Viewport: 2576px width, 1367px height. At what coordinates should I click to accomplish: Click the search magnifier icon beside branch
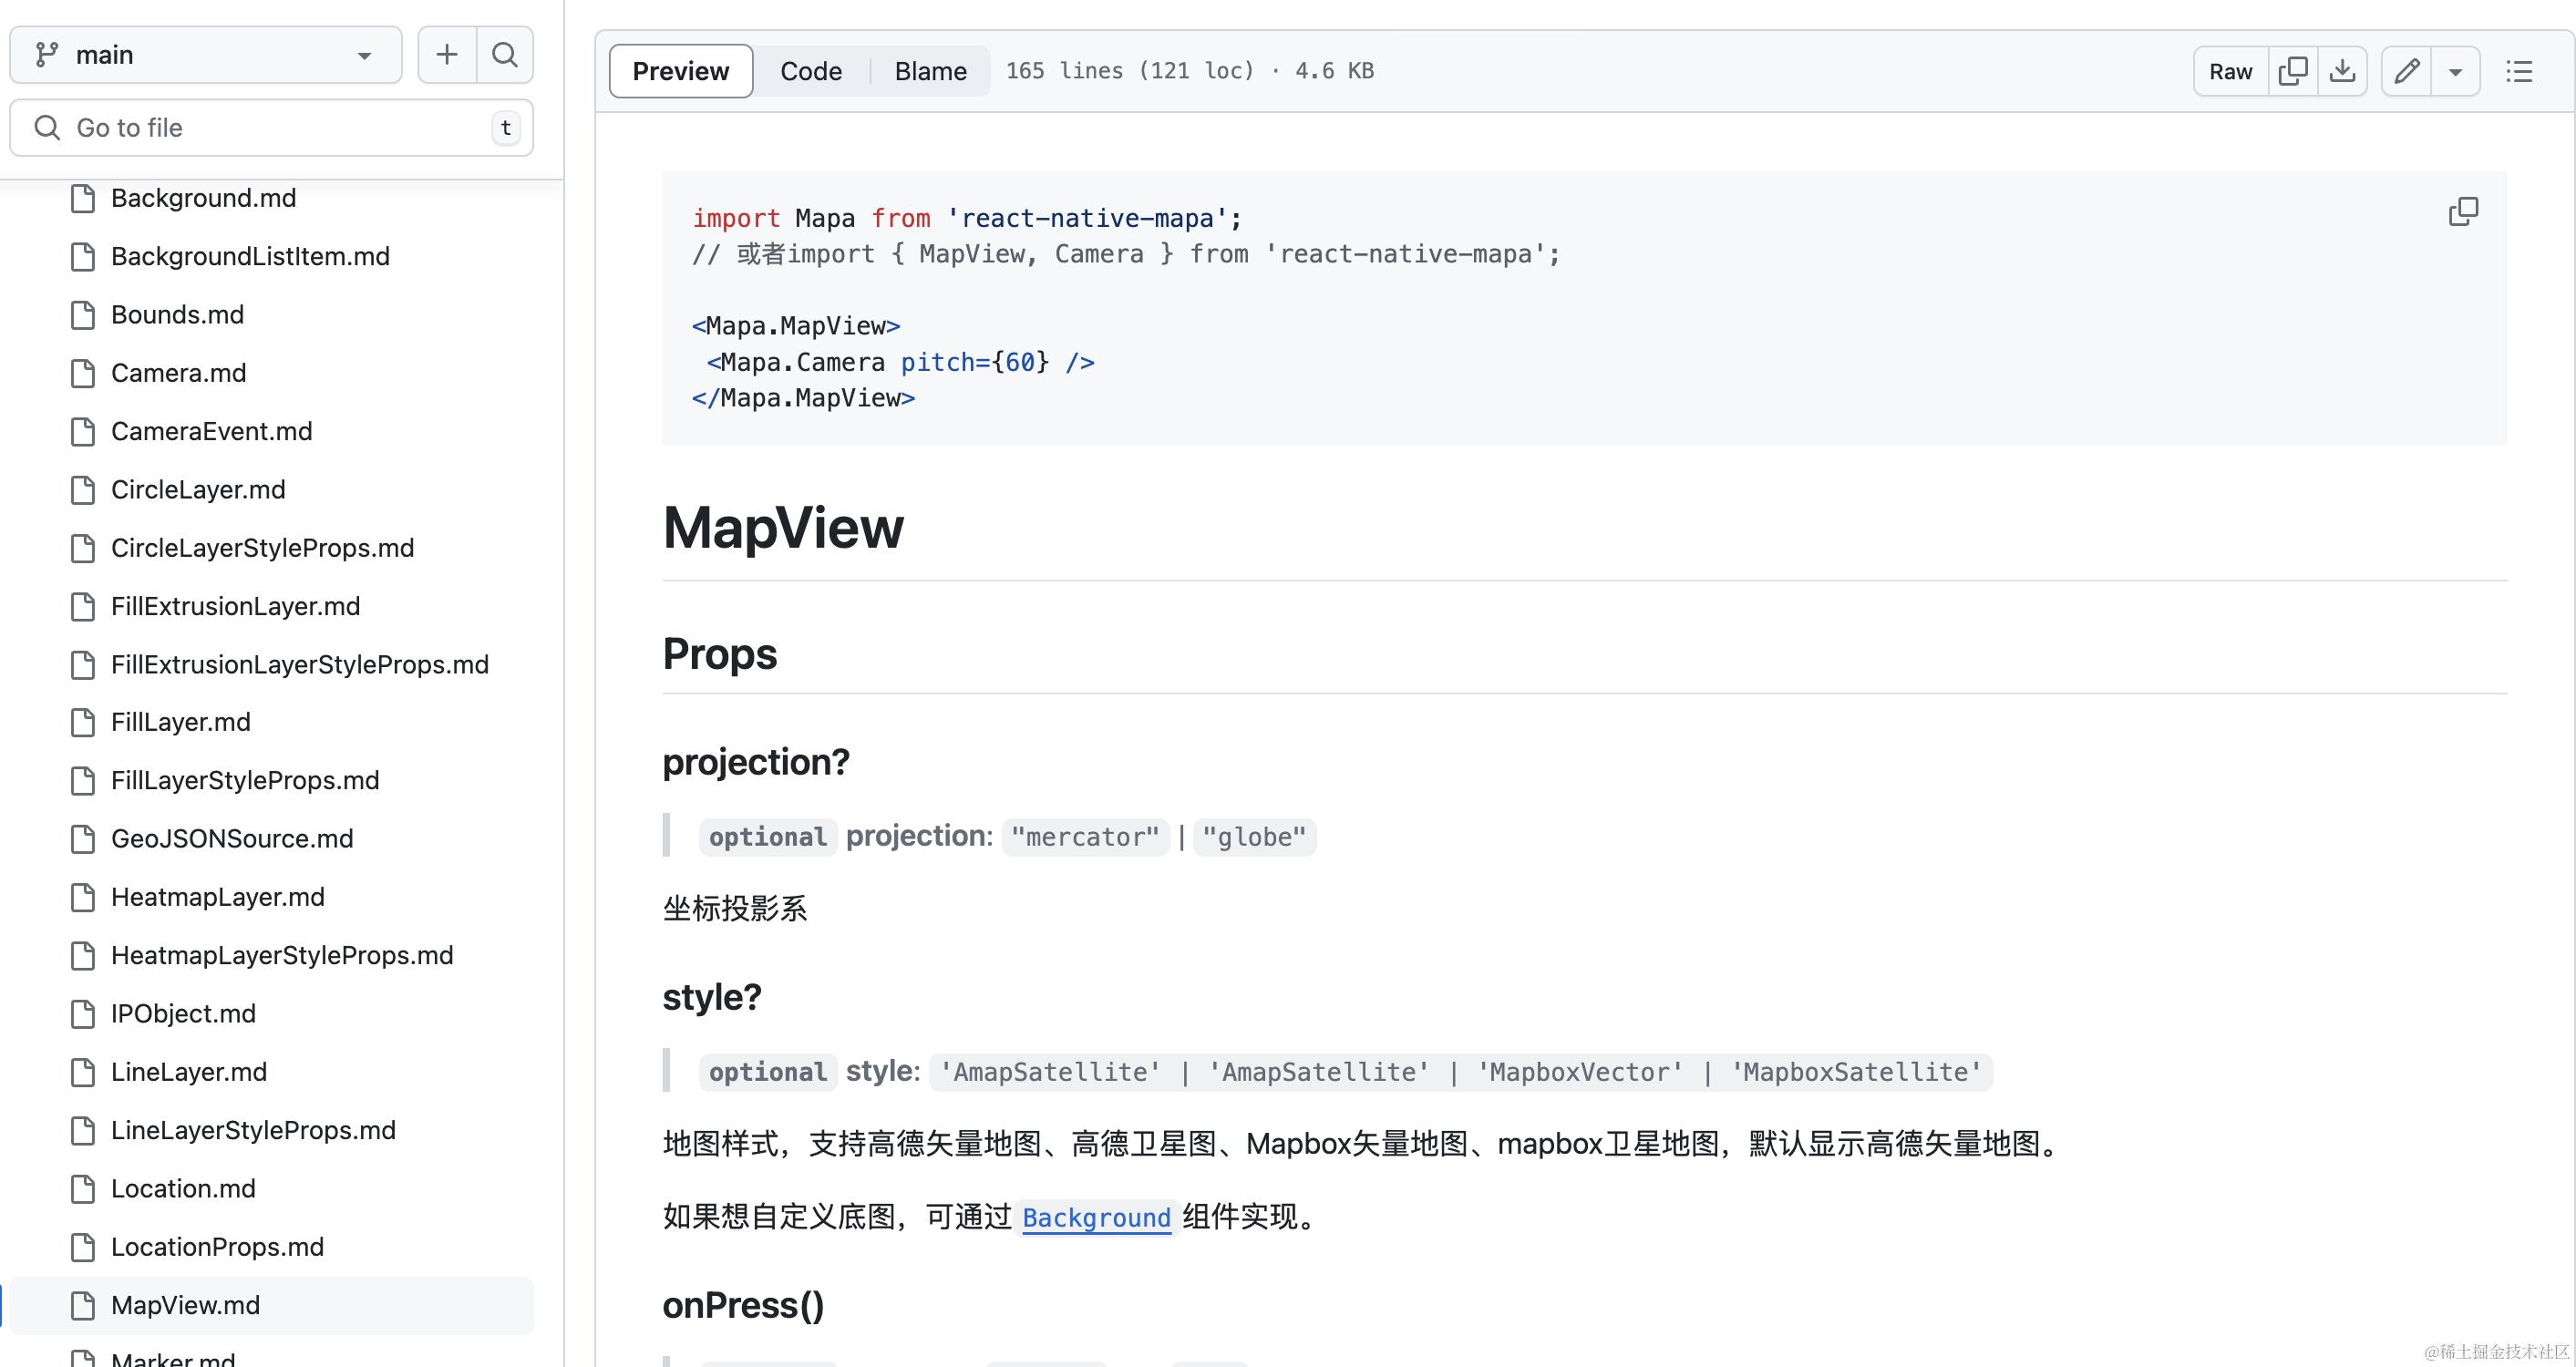pos(505,55)
